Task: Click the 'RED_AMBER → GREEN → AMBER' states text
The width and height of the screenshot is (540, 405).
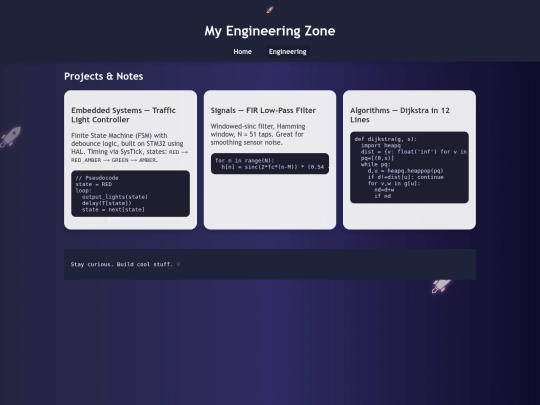Action: (x=114, y=160)
